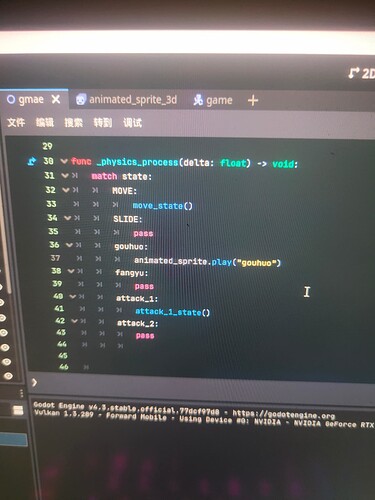Viewport: 375px width, 500px height.
Task: Switch to the animated_sprite_3d tab
Action: point(127,100)
